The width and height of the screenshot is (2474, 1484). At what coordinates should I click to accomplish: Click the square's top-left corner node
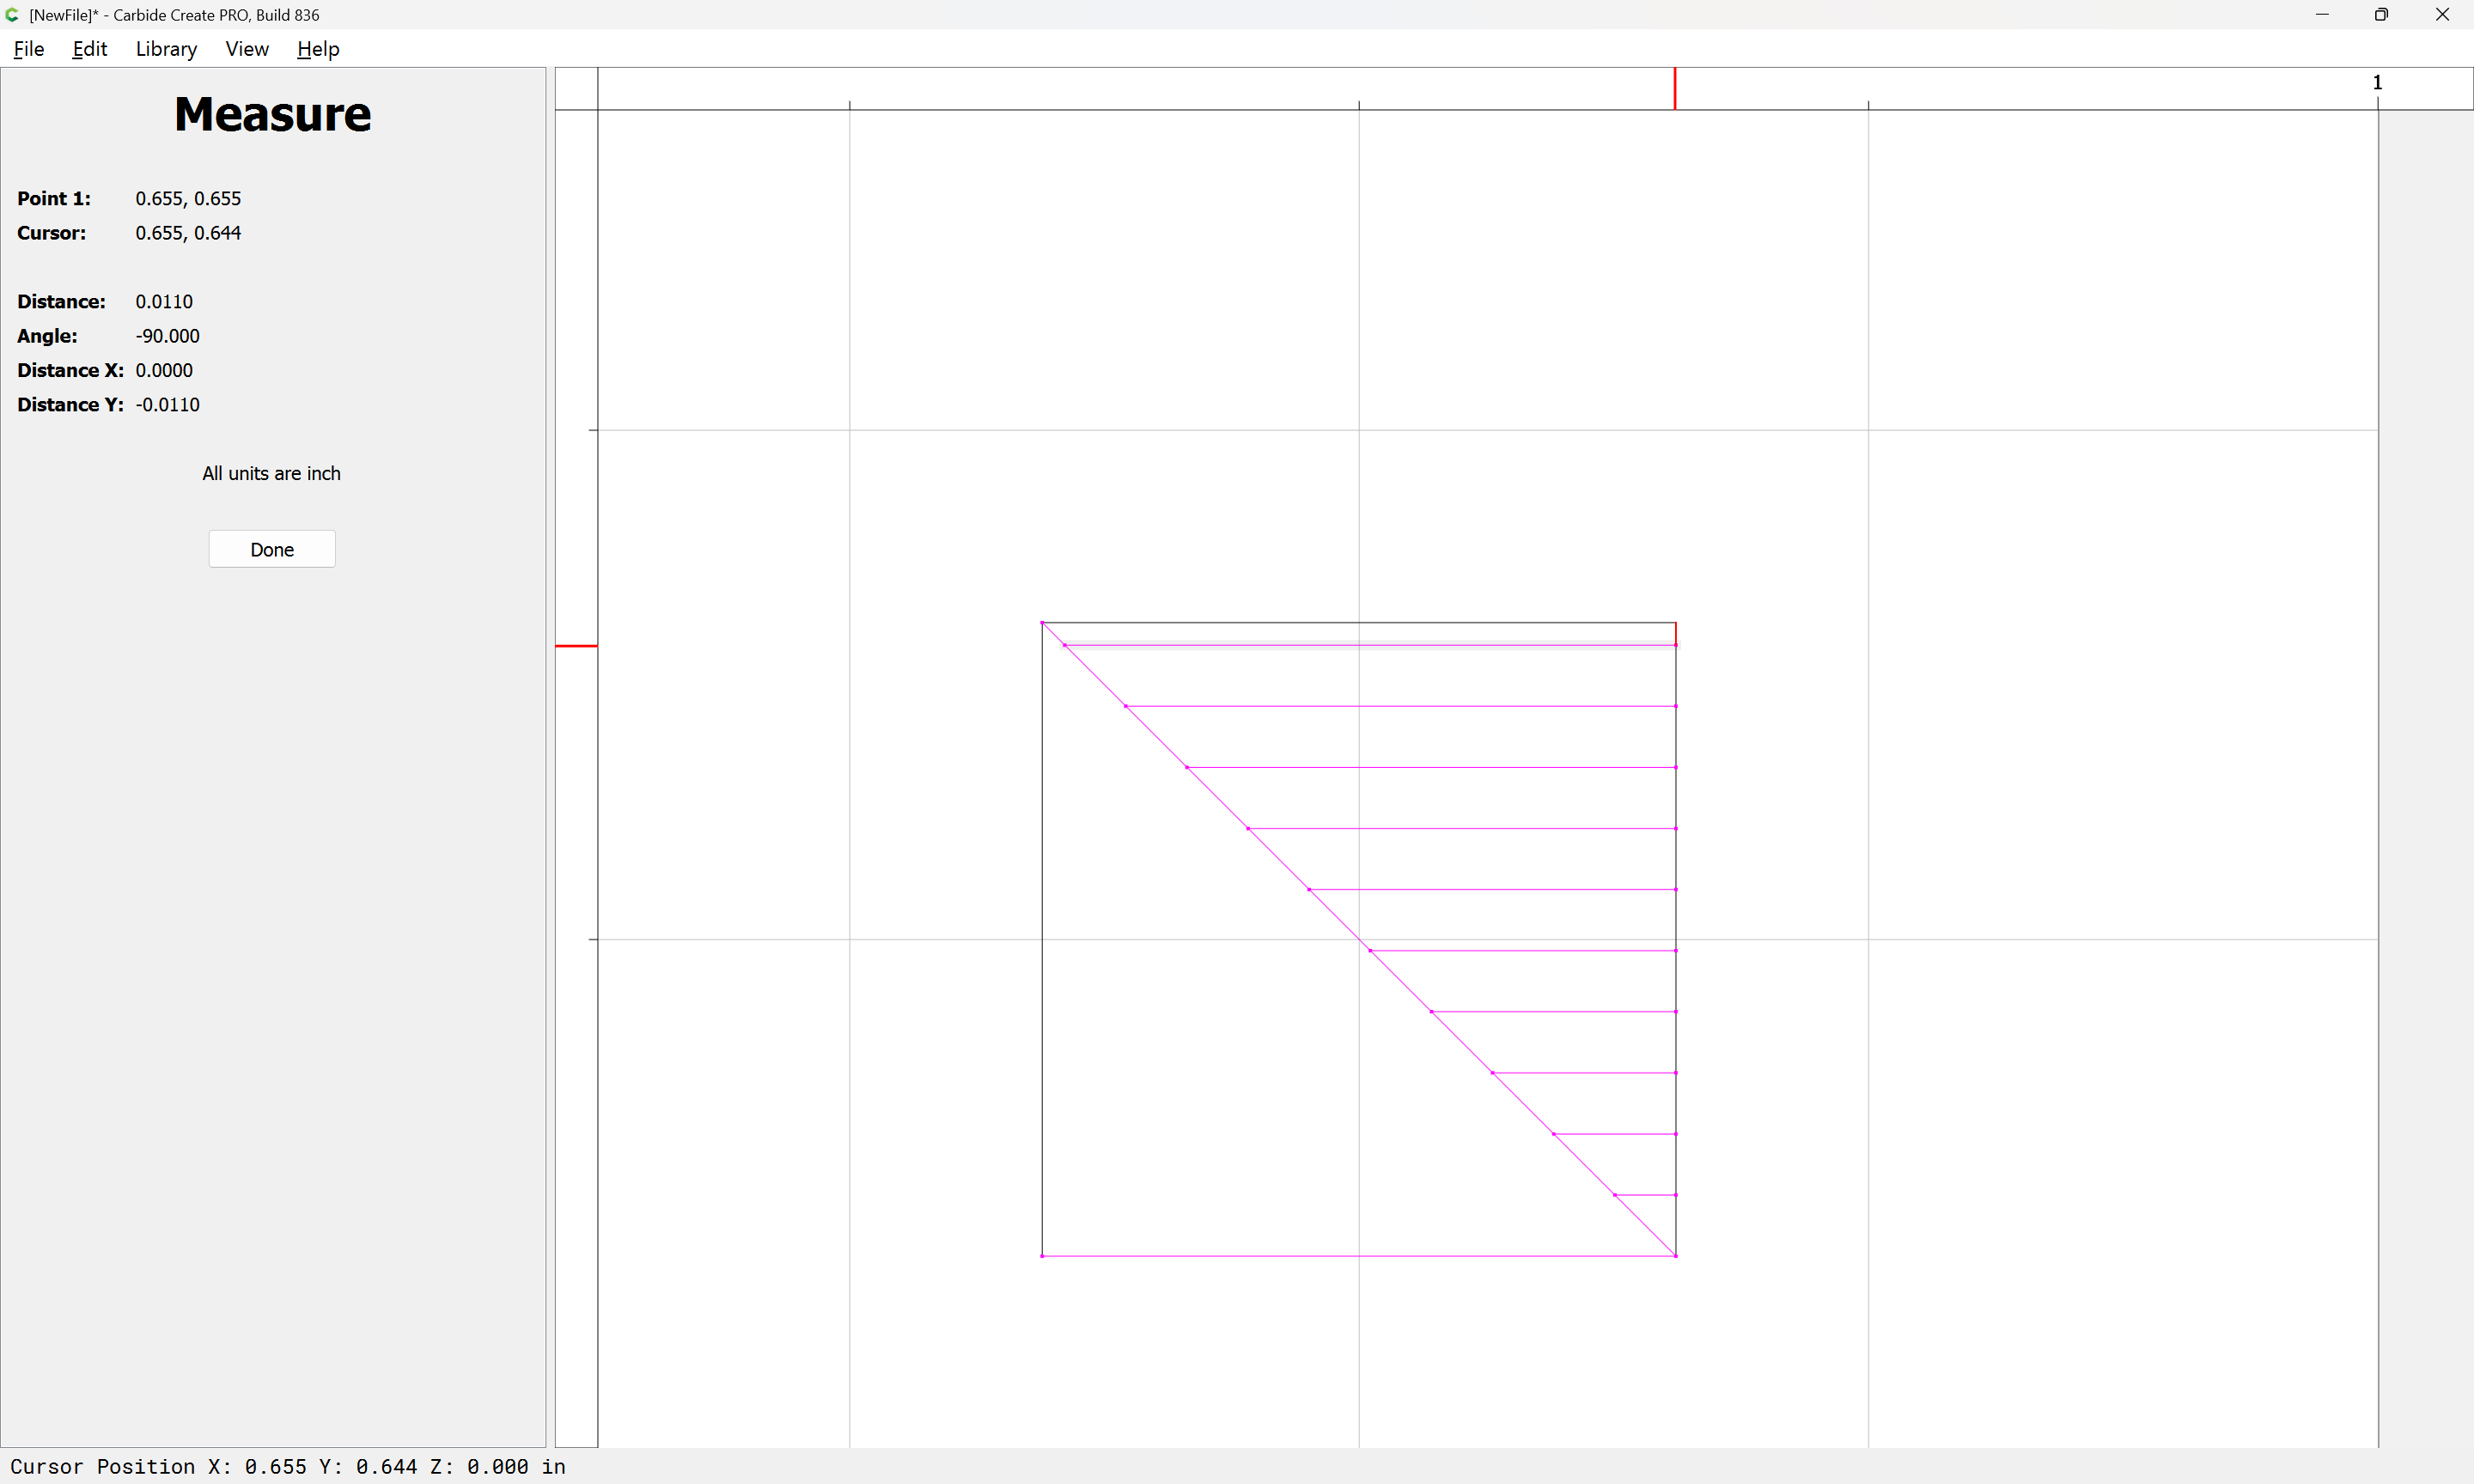(1042, 623)
